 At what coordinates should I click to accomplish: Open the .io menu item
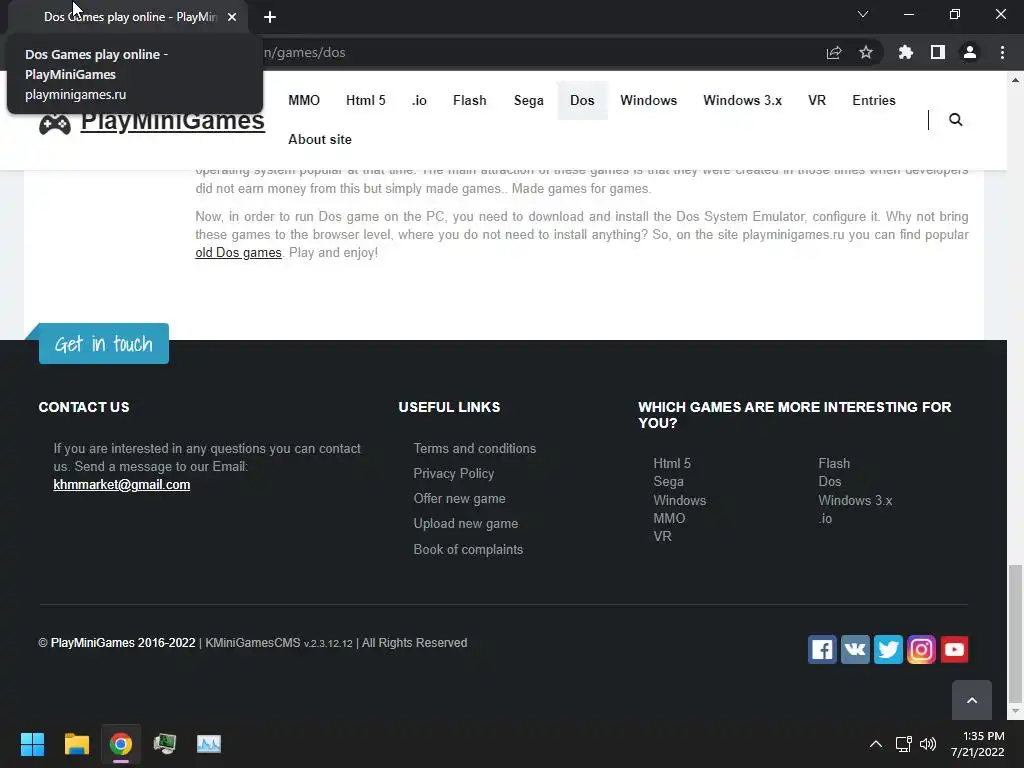[x=419, y=101]
